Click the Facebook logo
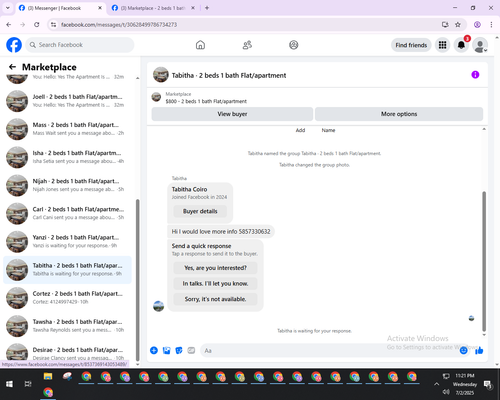Viewport: 500px width, 400px height. pos(14,45)
